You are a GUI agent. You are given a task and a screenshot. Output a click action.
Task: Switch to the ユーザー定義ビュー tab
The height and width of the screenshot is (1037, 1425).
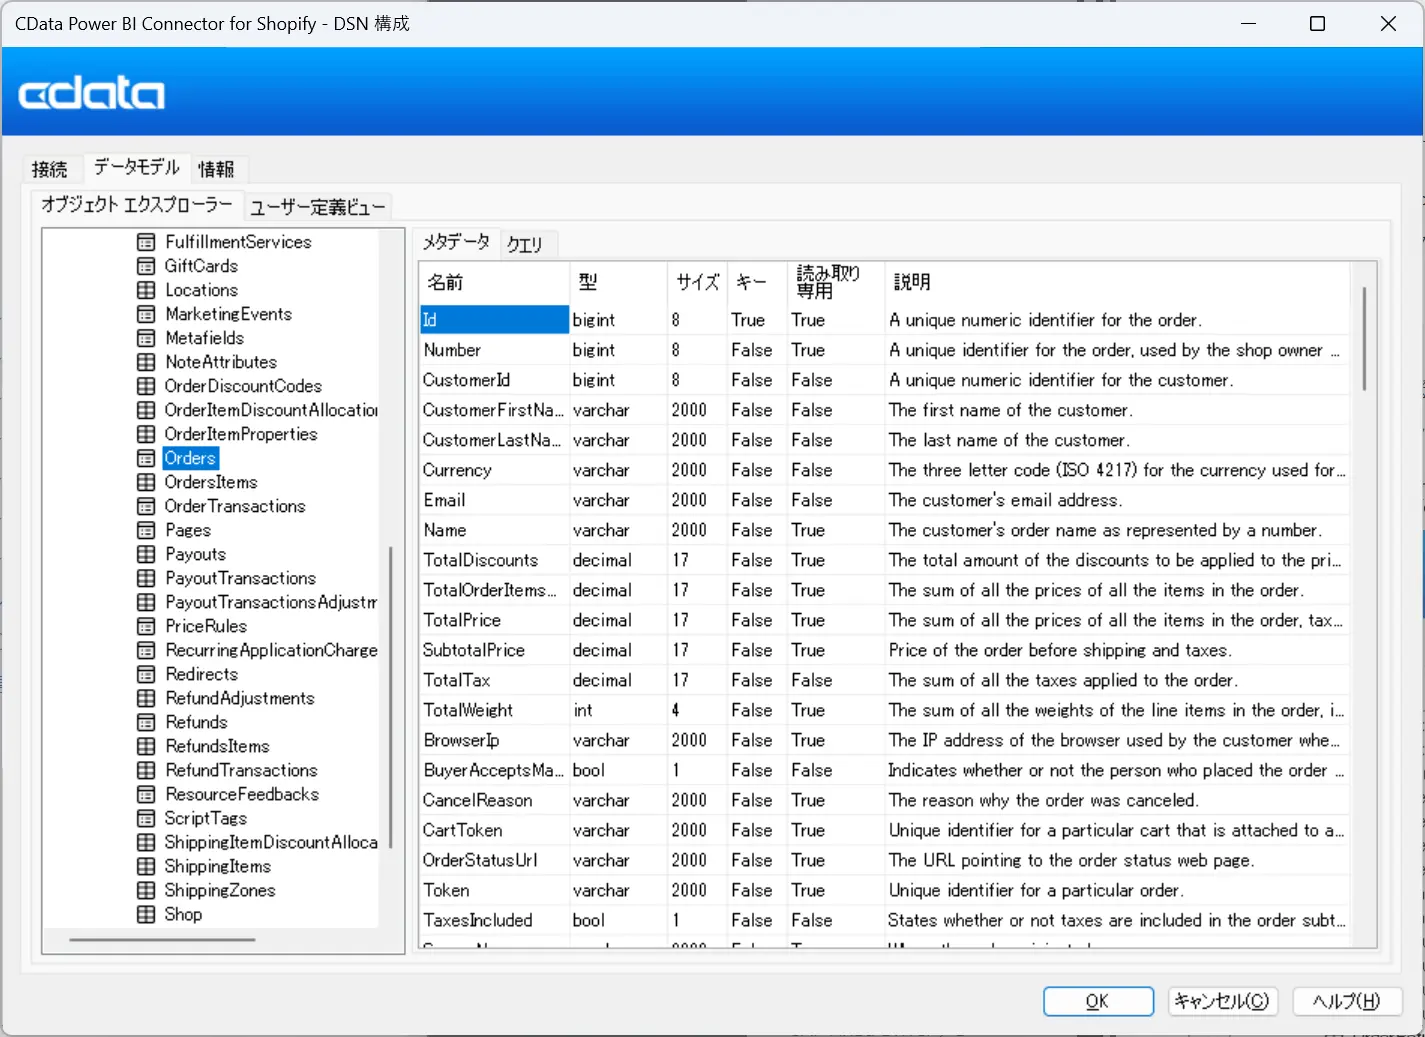pos(317,207)
